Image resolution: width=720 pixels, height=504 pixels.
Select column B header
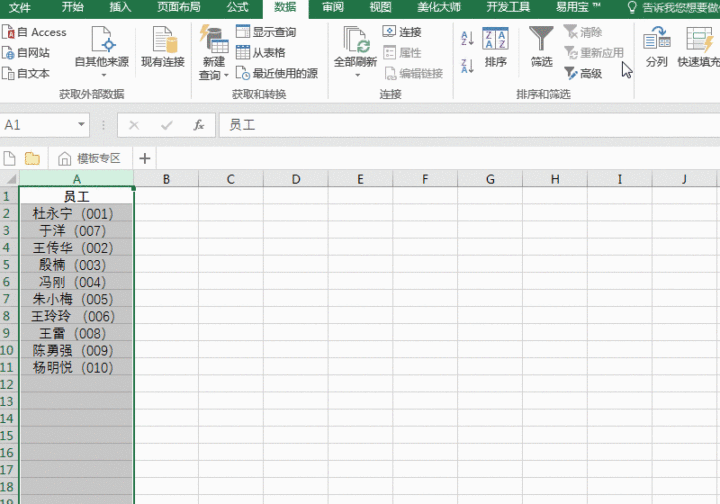click(x=166, y=179)
